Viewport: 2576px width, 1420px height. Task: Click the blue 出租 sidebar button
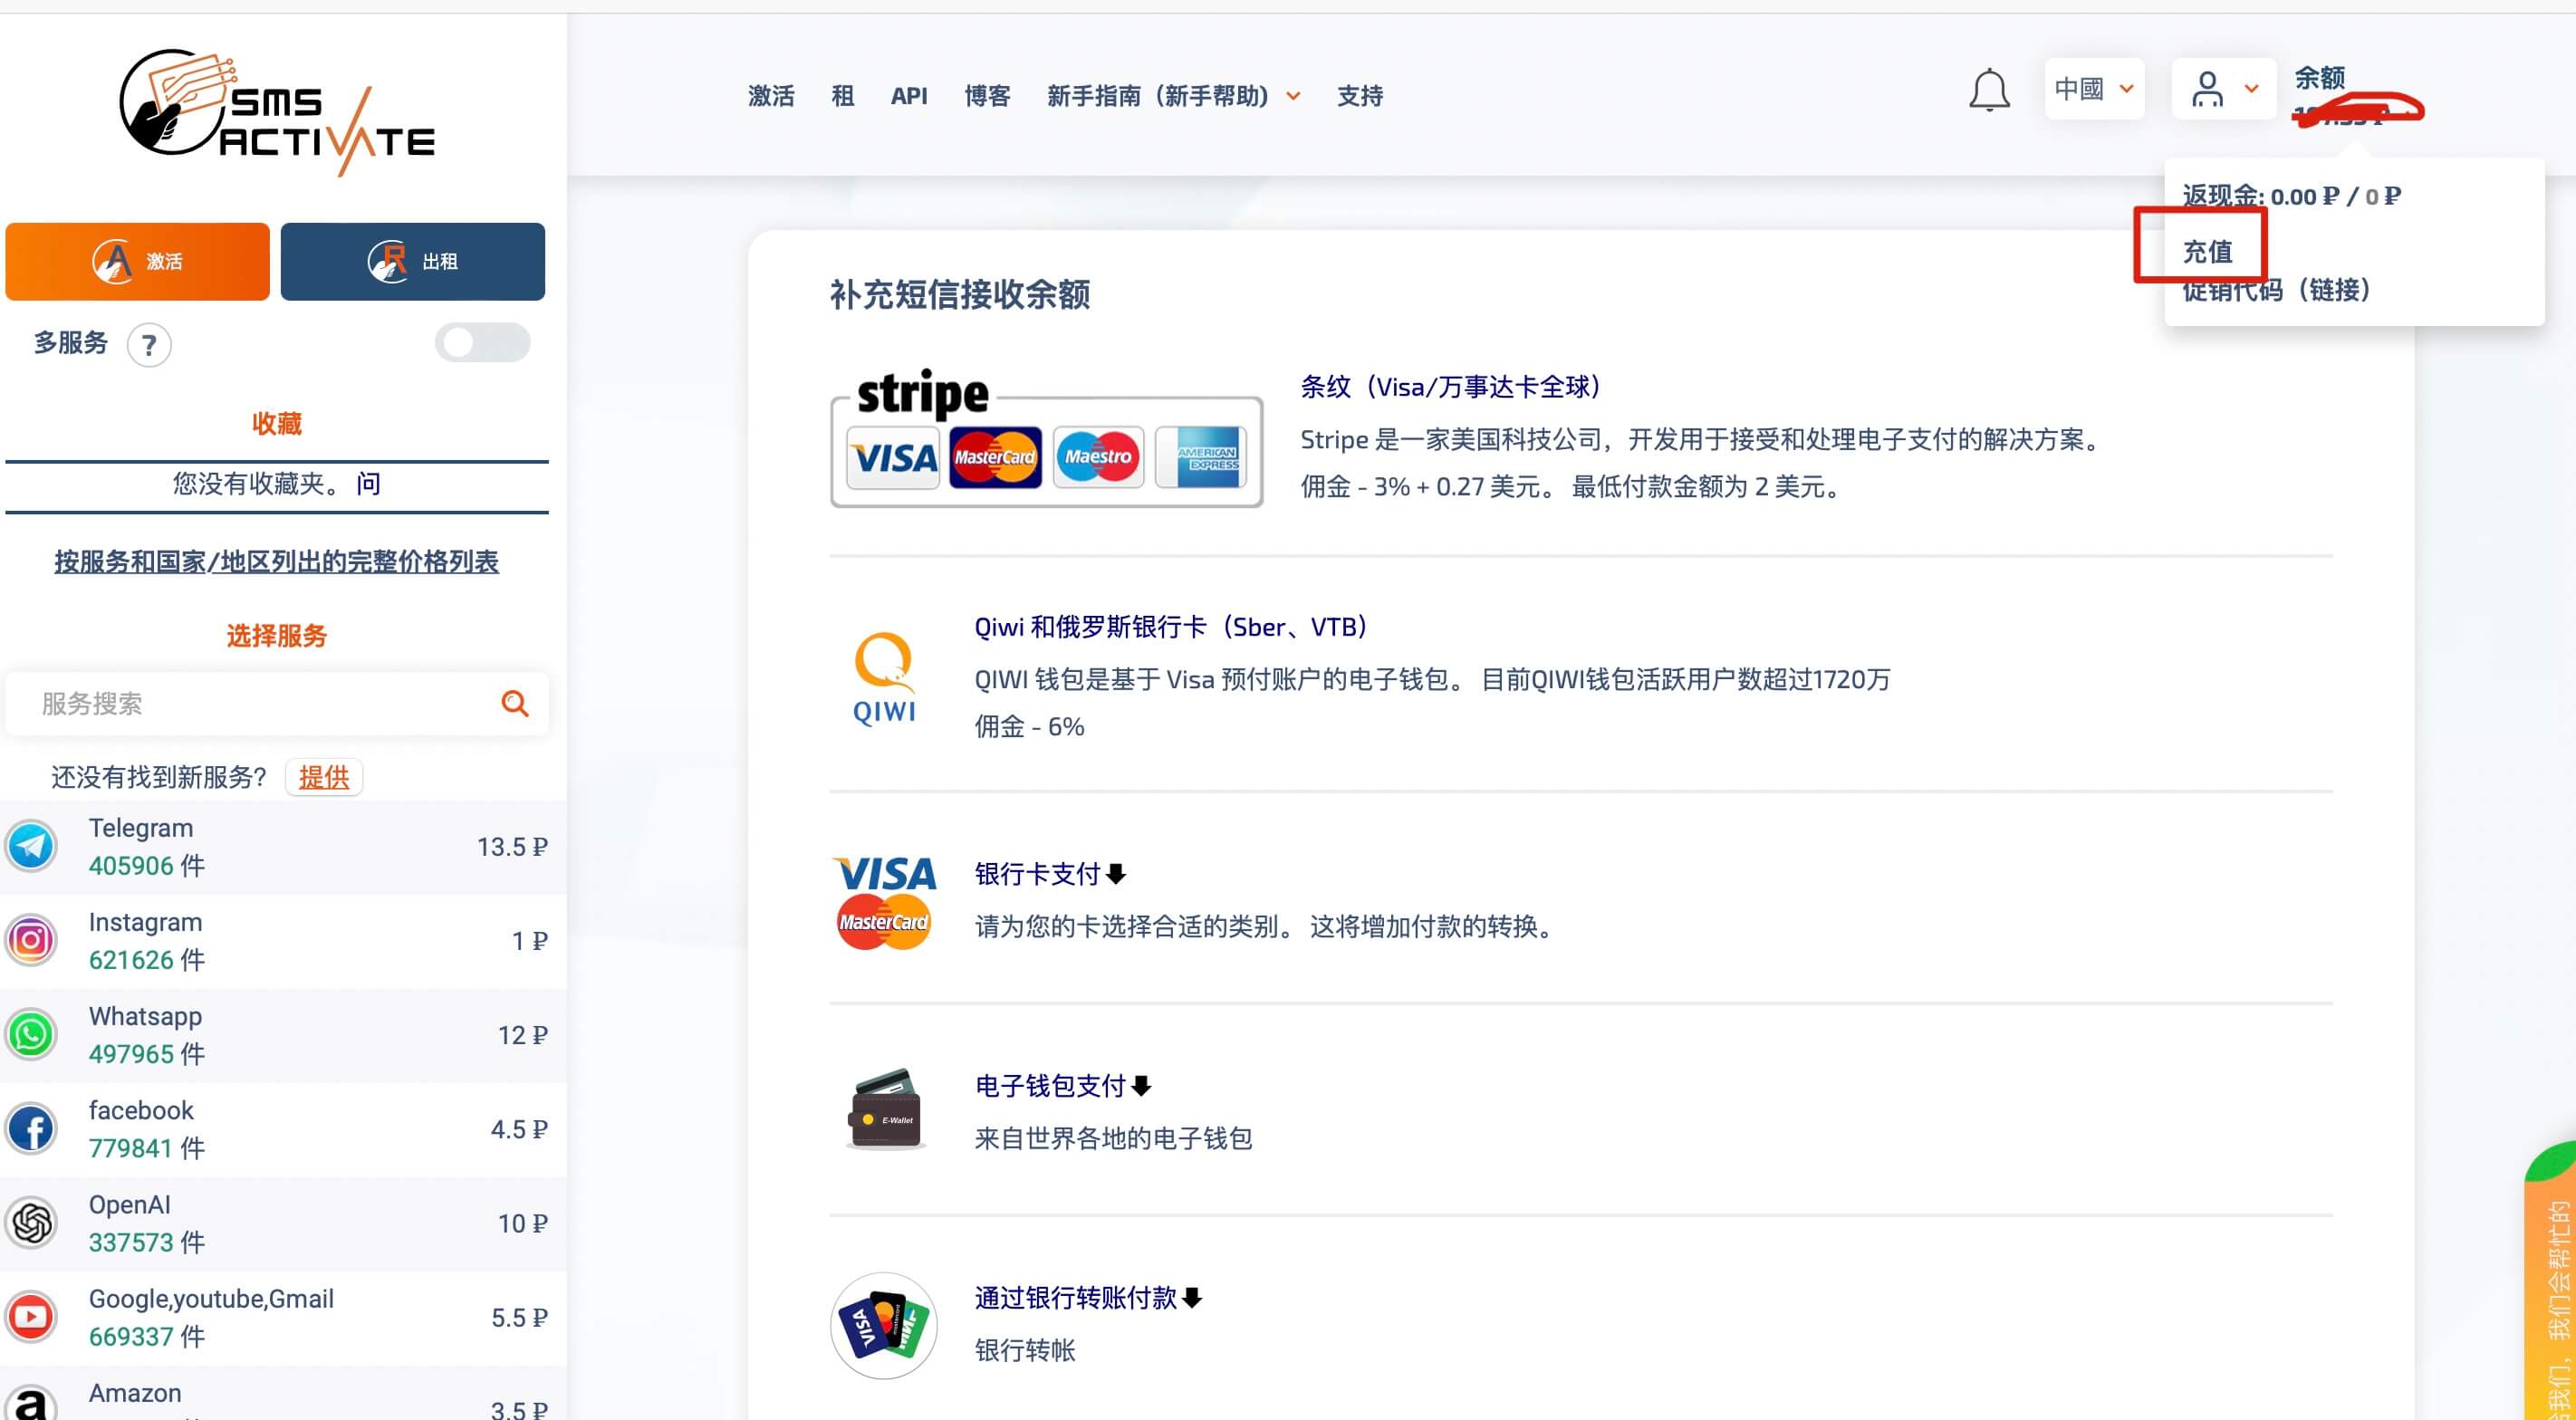pyautogui.click(x=413, y=261)
